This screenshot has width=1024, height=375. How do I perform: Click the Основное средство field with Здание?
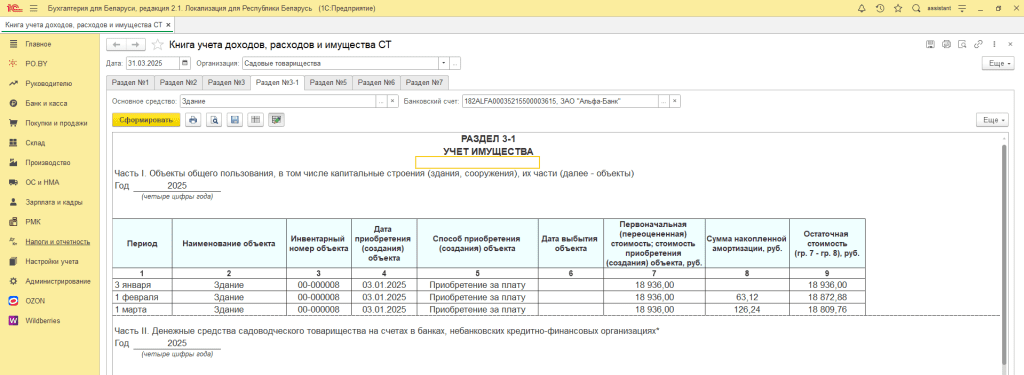pos(277,101)
